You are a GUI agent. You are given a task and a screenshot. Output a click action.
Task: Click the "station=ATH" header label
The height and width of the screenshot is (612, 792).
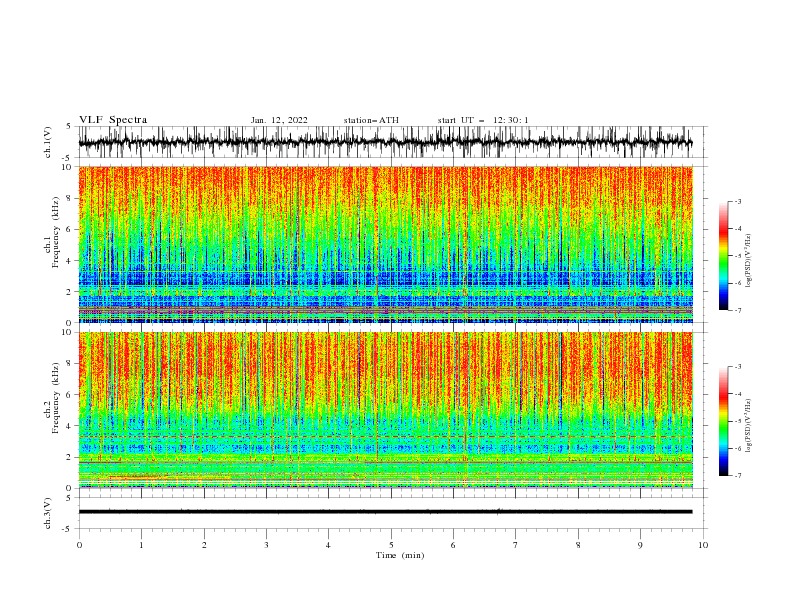point(371,120)
